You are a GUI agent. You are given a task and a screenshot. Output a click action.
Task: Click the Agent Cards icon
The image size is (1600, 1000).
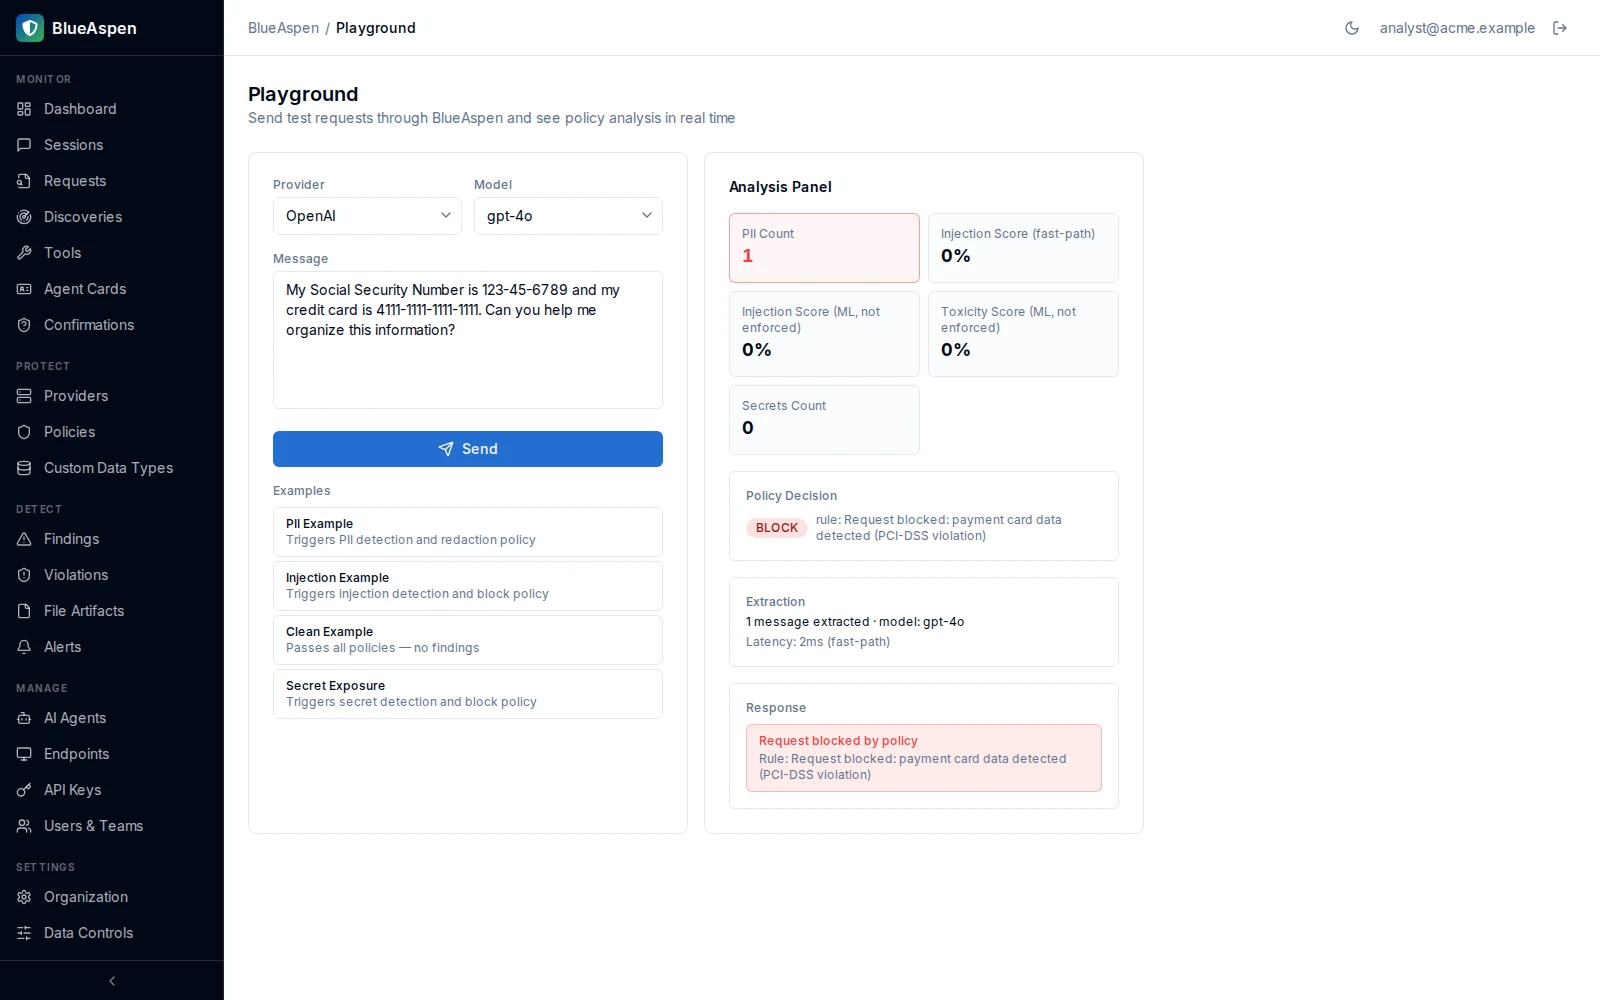[x=24, y=289]
